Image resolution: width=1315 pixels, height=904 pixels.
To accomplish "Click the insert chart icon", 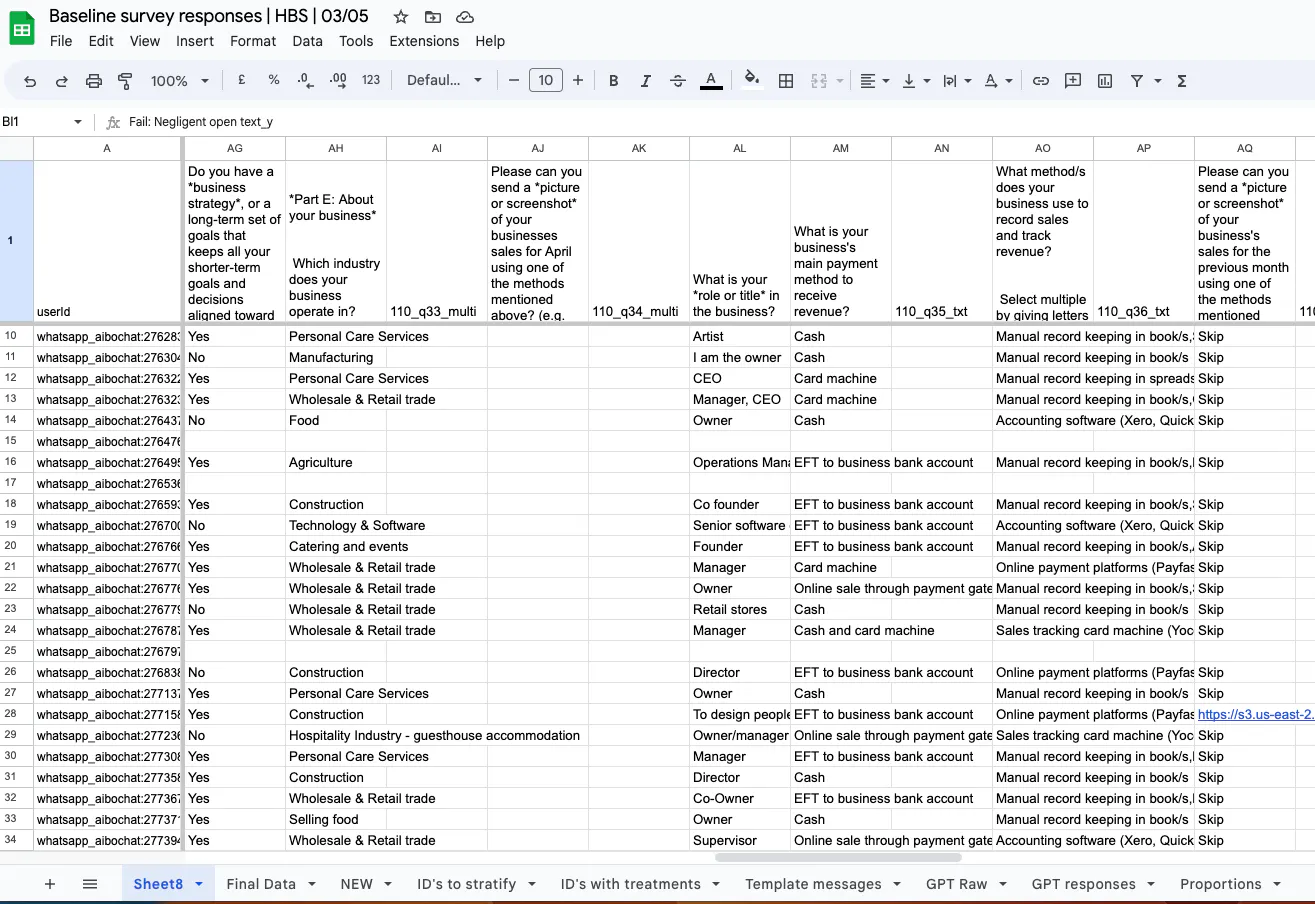I will [x=1105, y=81].
